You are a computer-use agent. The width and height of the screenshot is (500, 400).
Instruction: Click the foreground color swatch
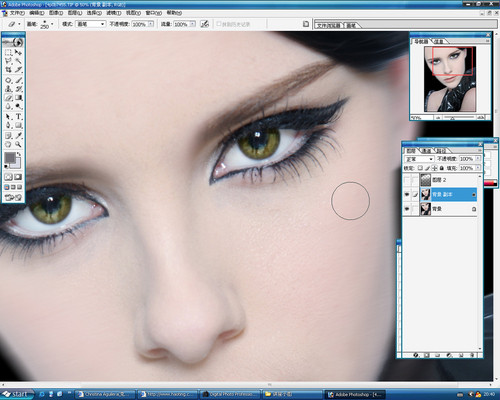(x=10, y=158)
